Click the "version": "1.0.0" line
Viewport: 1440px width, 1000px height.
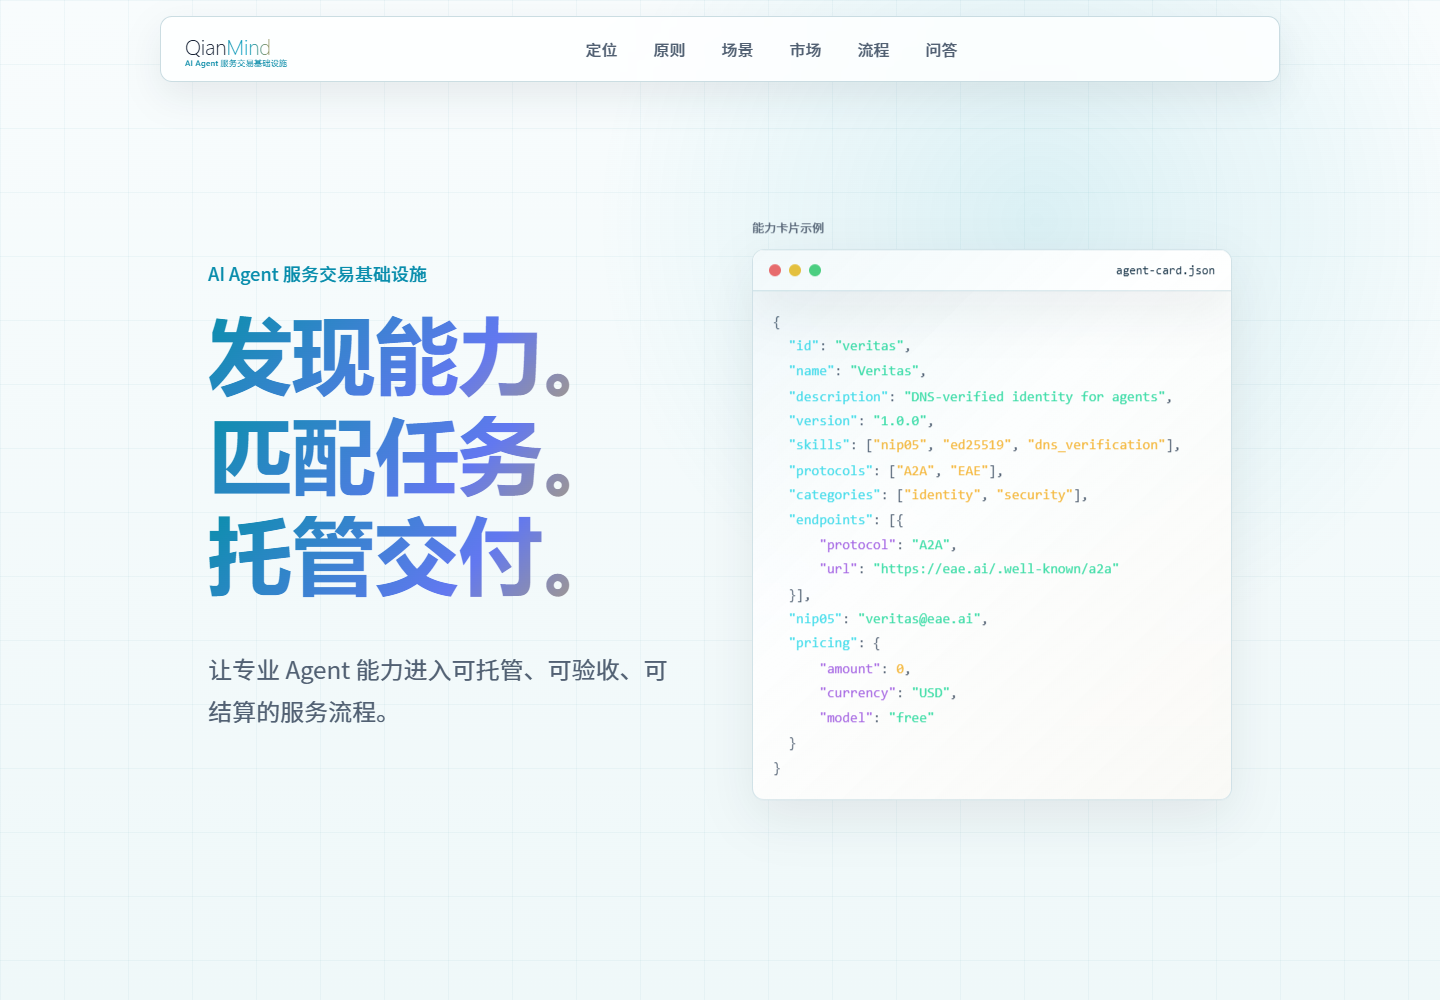[861, 421]
